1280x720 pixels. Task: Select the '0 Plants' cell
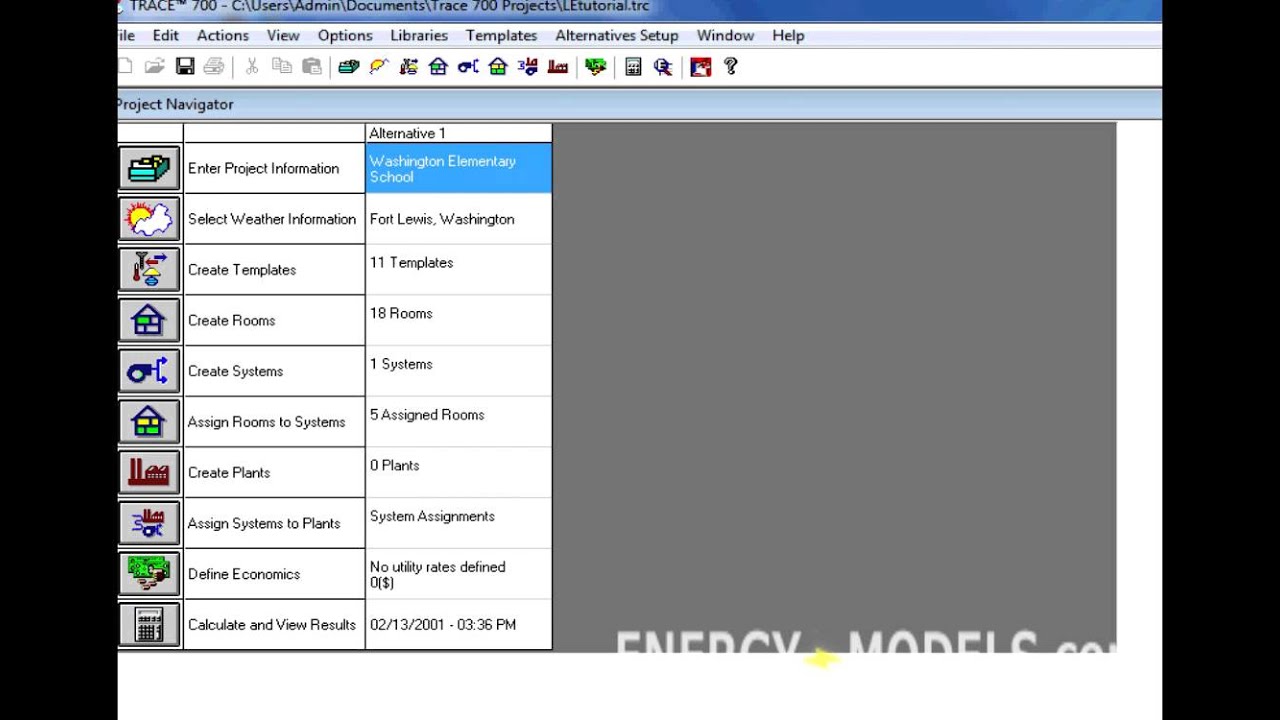point(459,472)
